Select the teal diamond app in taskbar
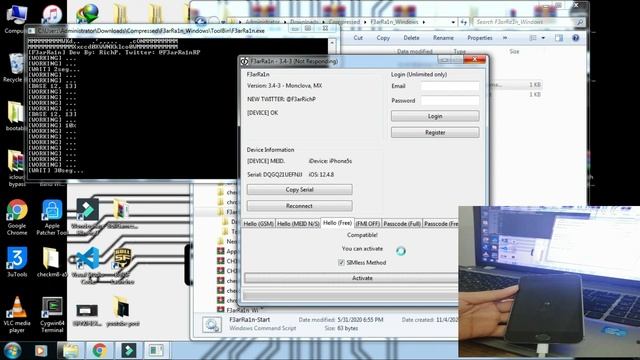 [129, 351]
